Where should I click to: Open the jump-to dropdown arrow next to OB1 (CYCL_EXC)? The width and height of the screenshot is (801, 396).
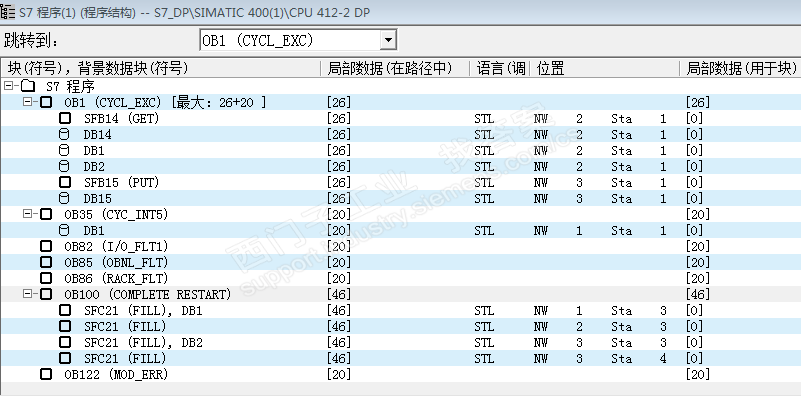[388, 40]
